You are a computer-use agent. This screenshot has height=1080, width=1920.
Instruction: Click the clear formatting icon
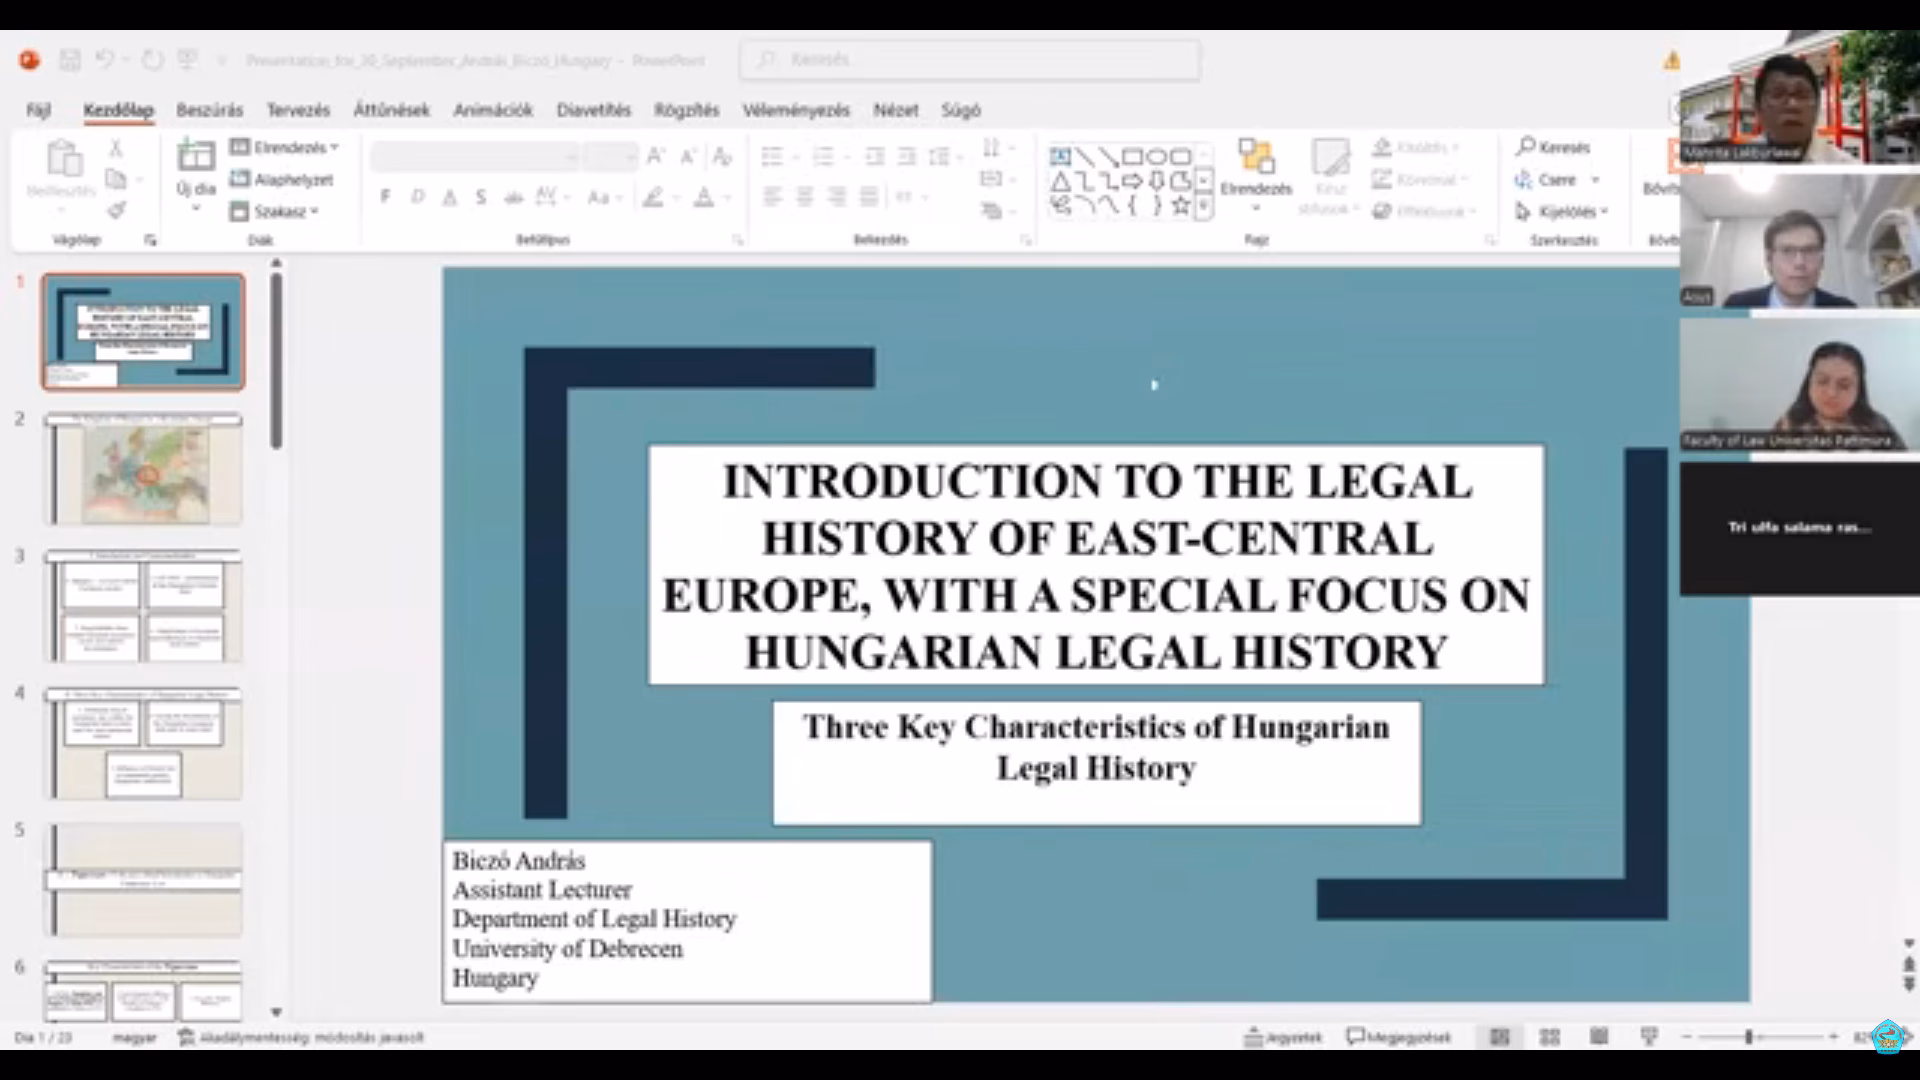point(722,155)
